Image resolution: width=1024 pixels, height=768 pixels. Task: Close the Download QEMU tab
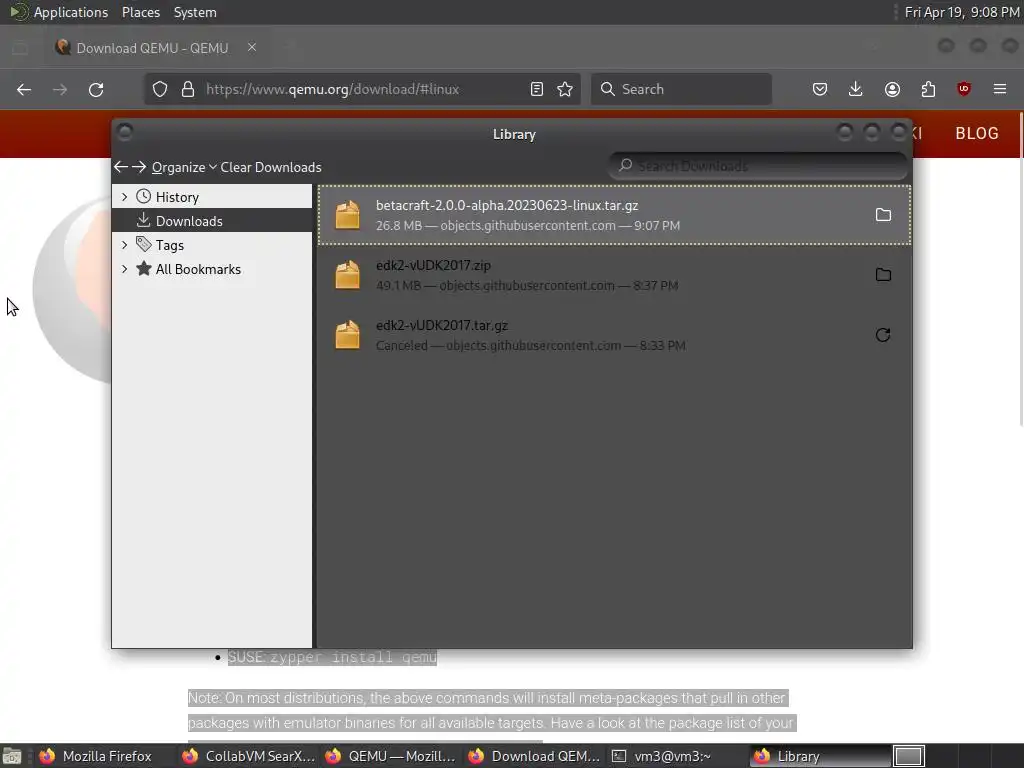tap(251, 48)
